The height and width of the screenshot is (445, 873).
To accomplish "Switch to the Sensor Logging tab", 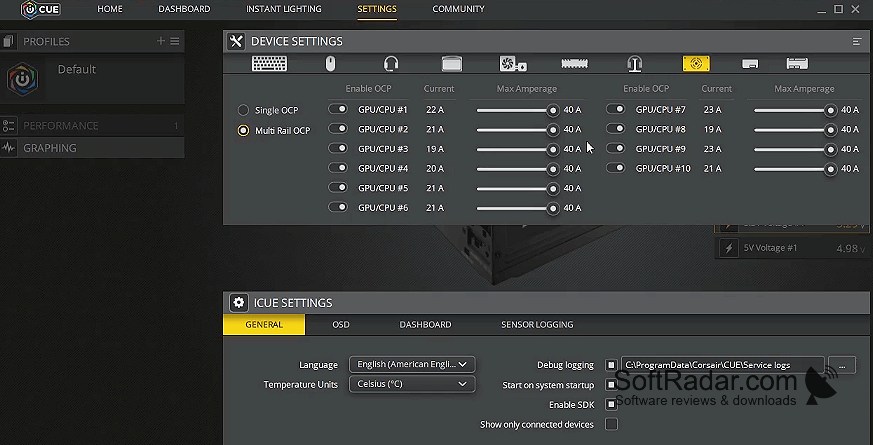I will (x=537, y=324).
